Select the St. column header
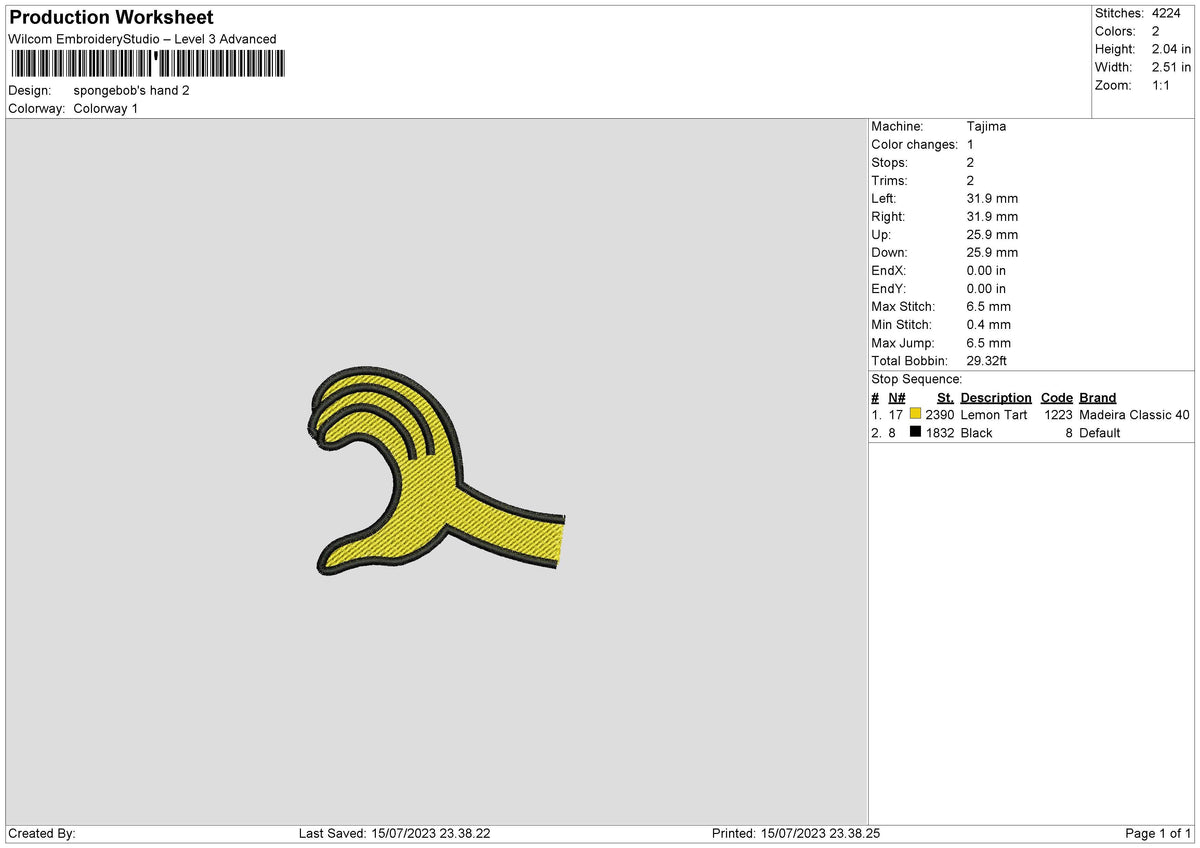Viewport: 1200px width, 848px height. pos(945,397)
